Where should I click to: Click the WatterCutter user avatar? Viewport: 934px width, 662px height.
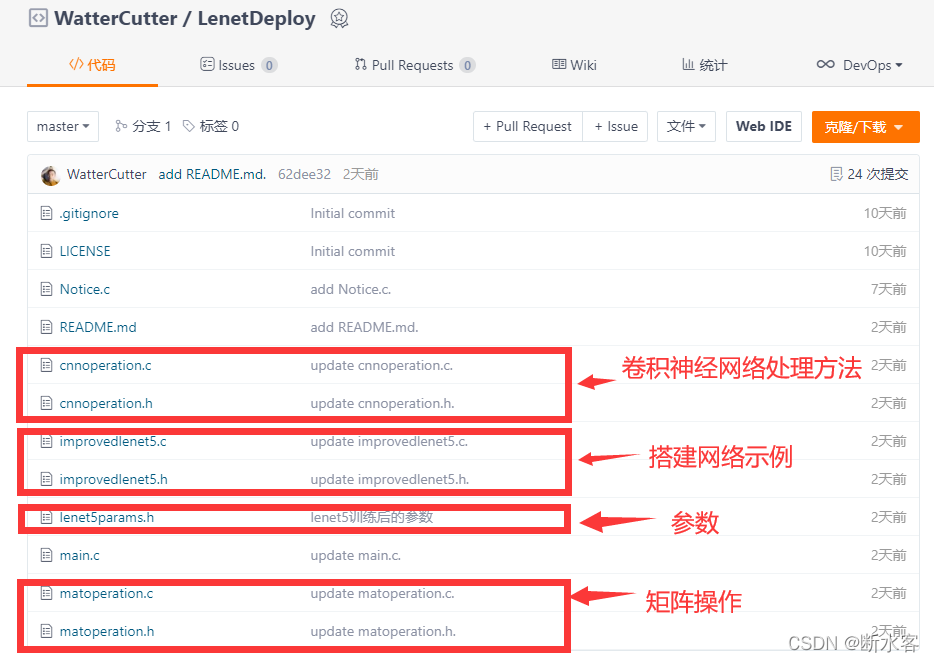click(x=50, y=175)
